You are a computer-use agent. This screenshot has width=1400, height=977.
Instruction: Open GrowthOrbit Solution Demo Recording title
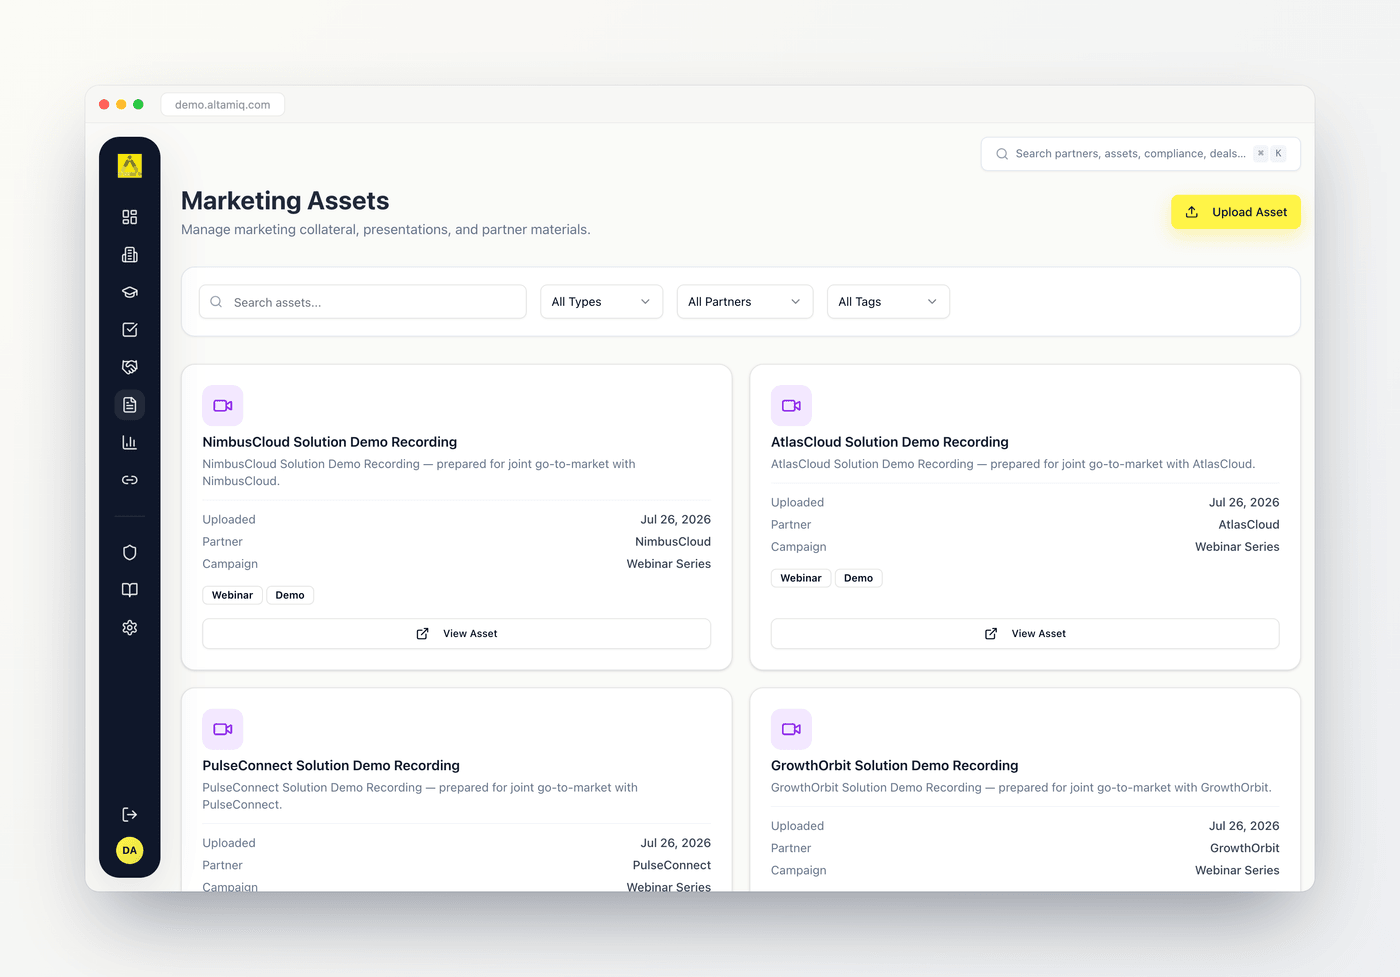pos(895,766)
